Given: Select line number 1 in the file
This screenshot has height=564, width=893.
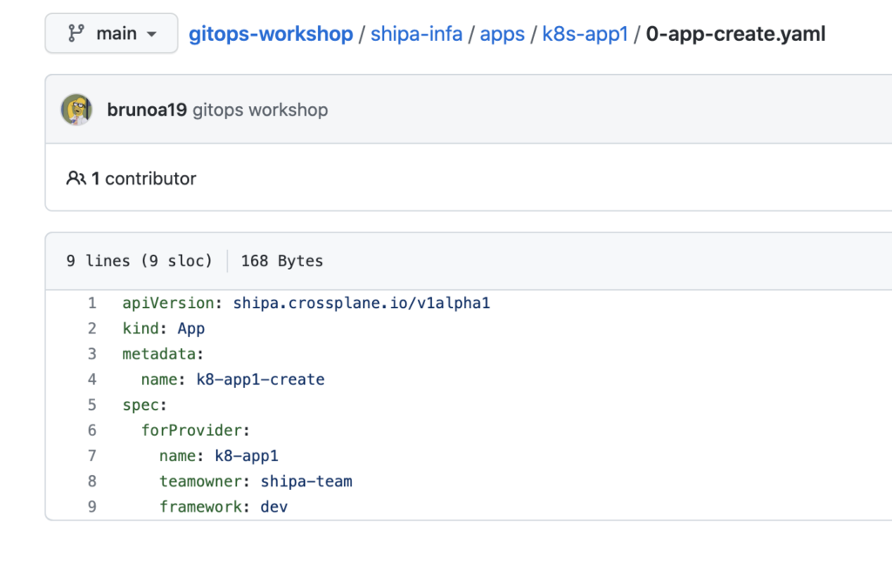Looking at the screenshot, I should point(92,303).
